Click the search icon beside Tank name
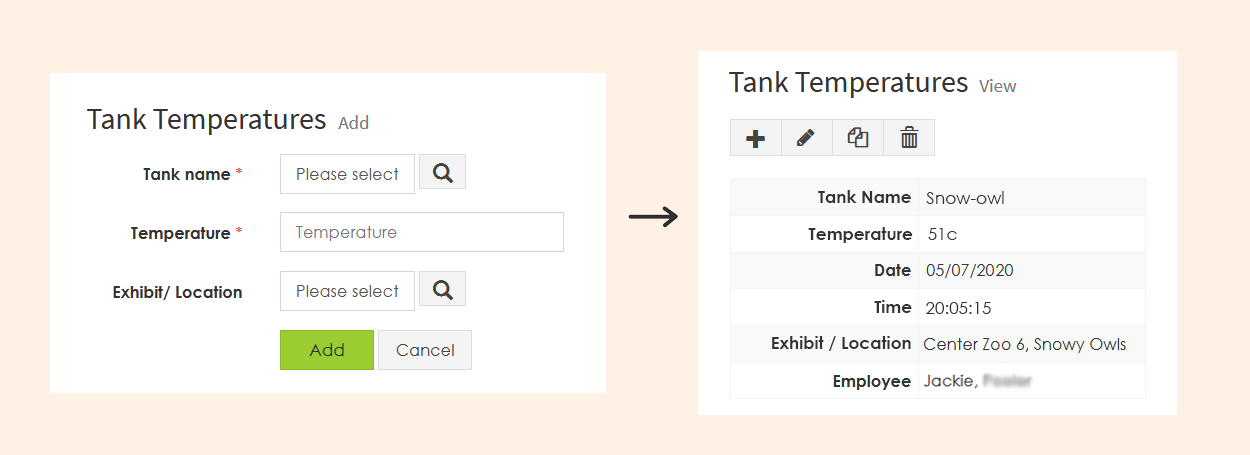This screenshot has width=1250, height=455. pyautogui.click(x=442, y=172)
